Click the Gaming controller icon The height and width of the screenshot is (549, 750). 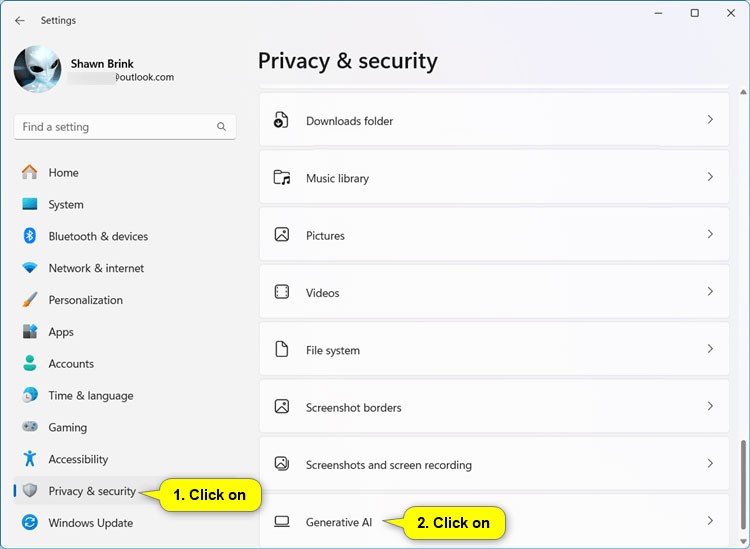click(30, 427)
